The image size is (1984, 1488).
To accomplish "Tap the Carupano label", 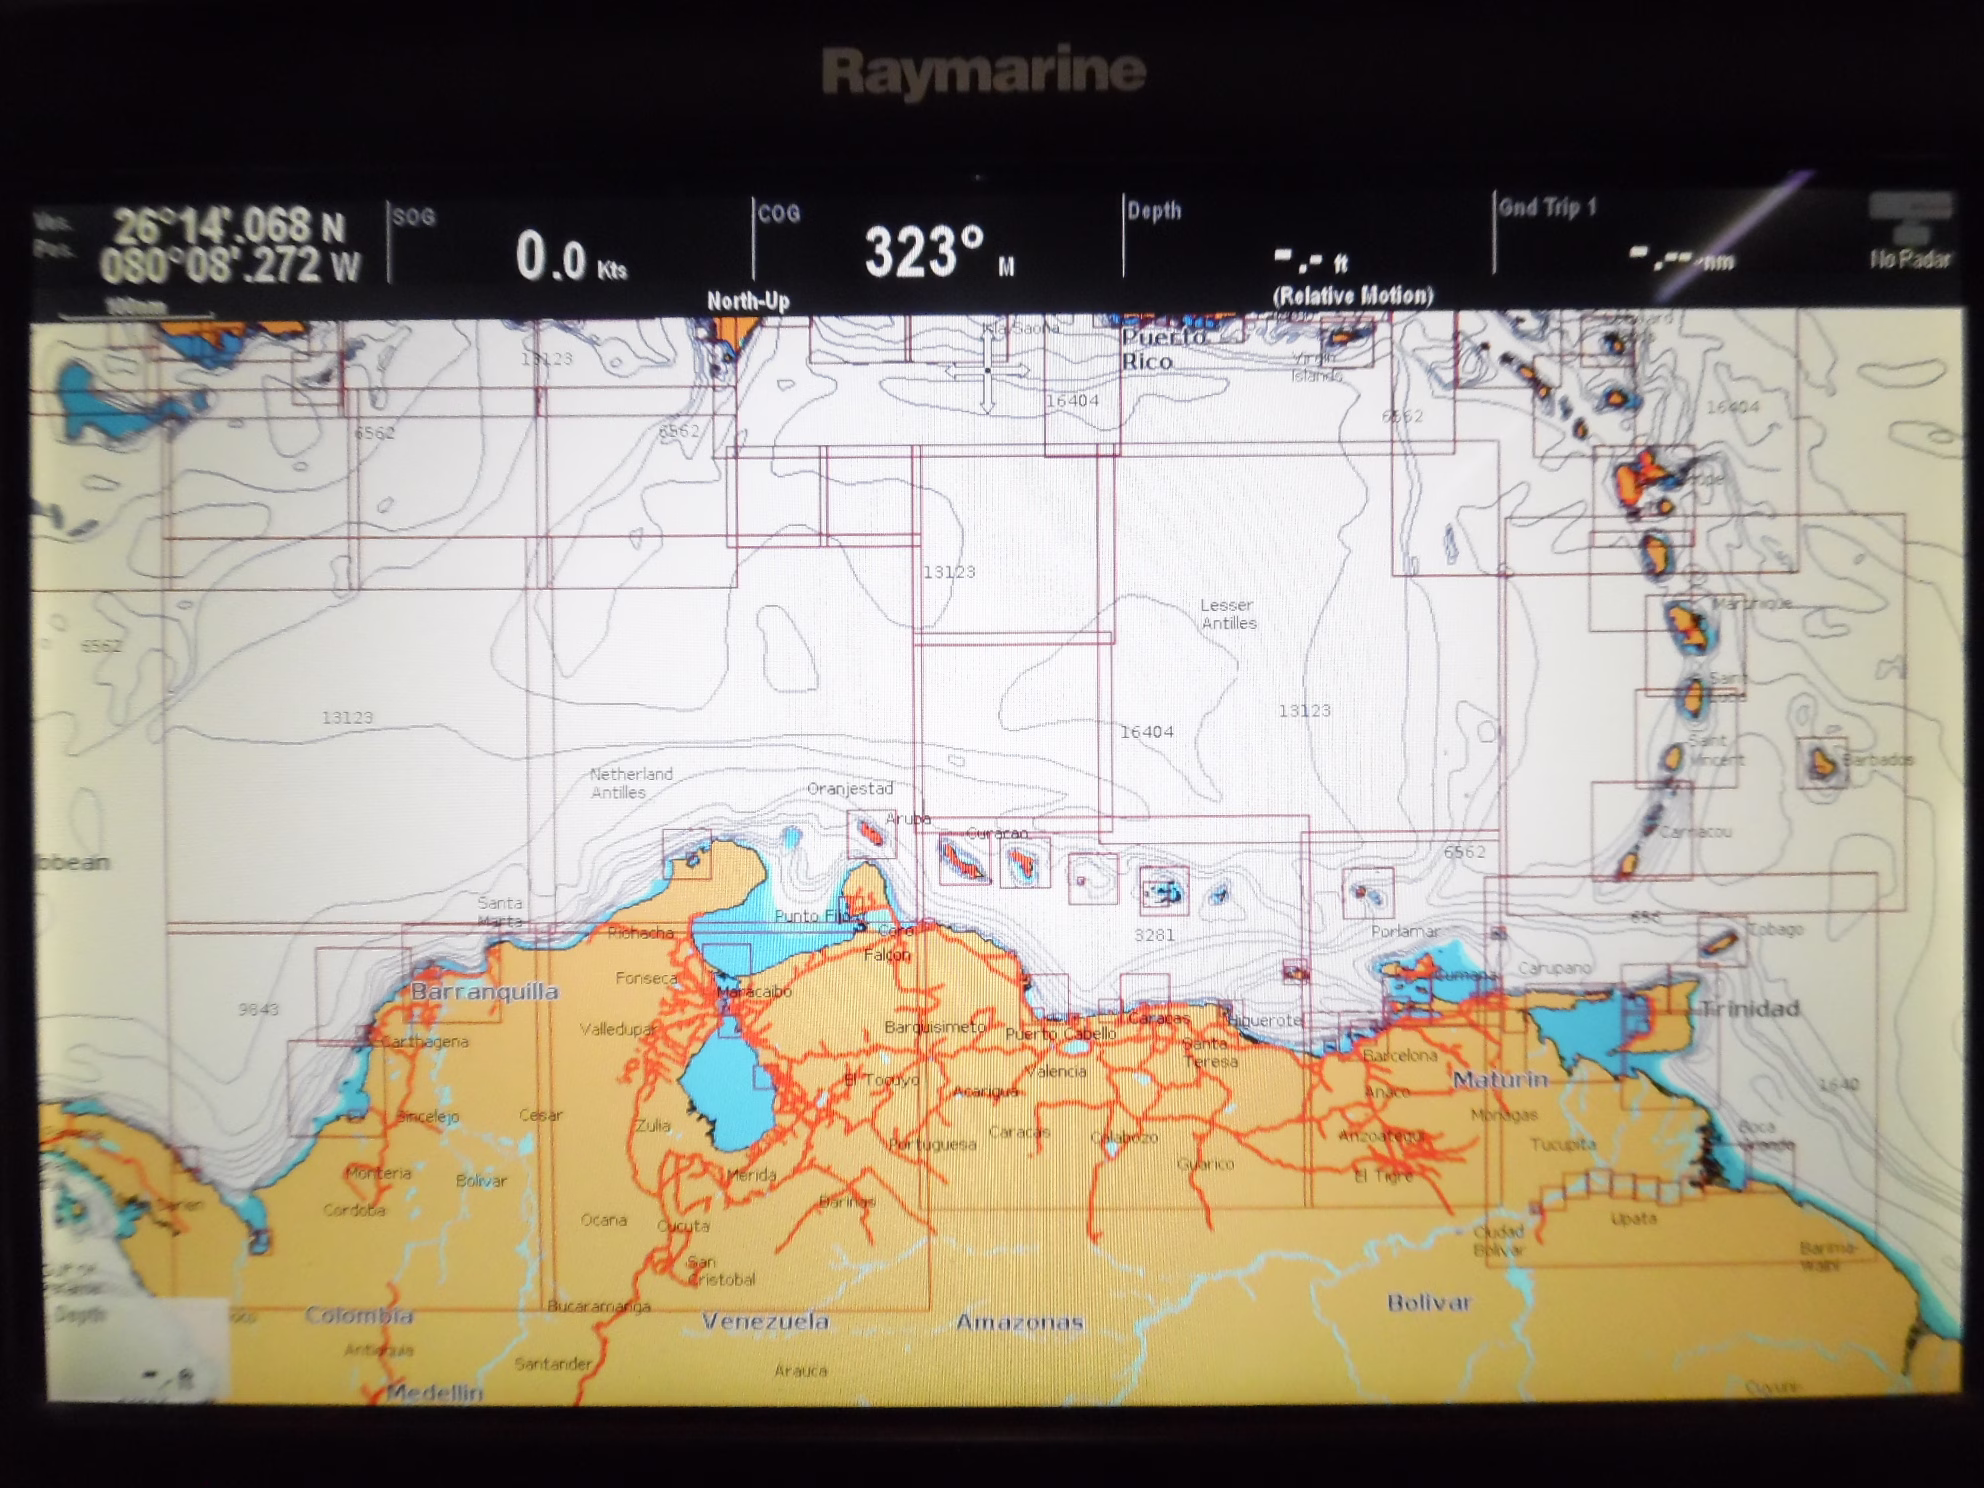I will click(x=1555, y=968).
